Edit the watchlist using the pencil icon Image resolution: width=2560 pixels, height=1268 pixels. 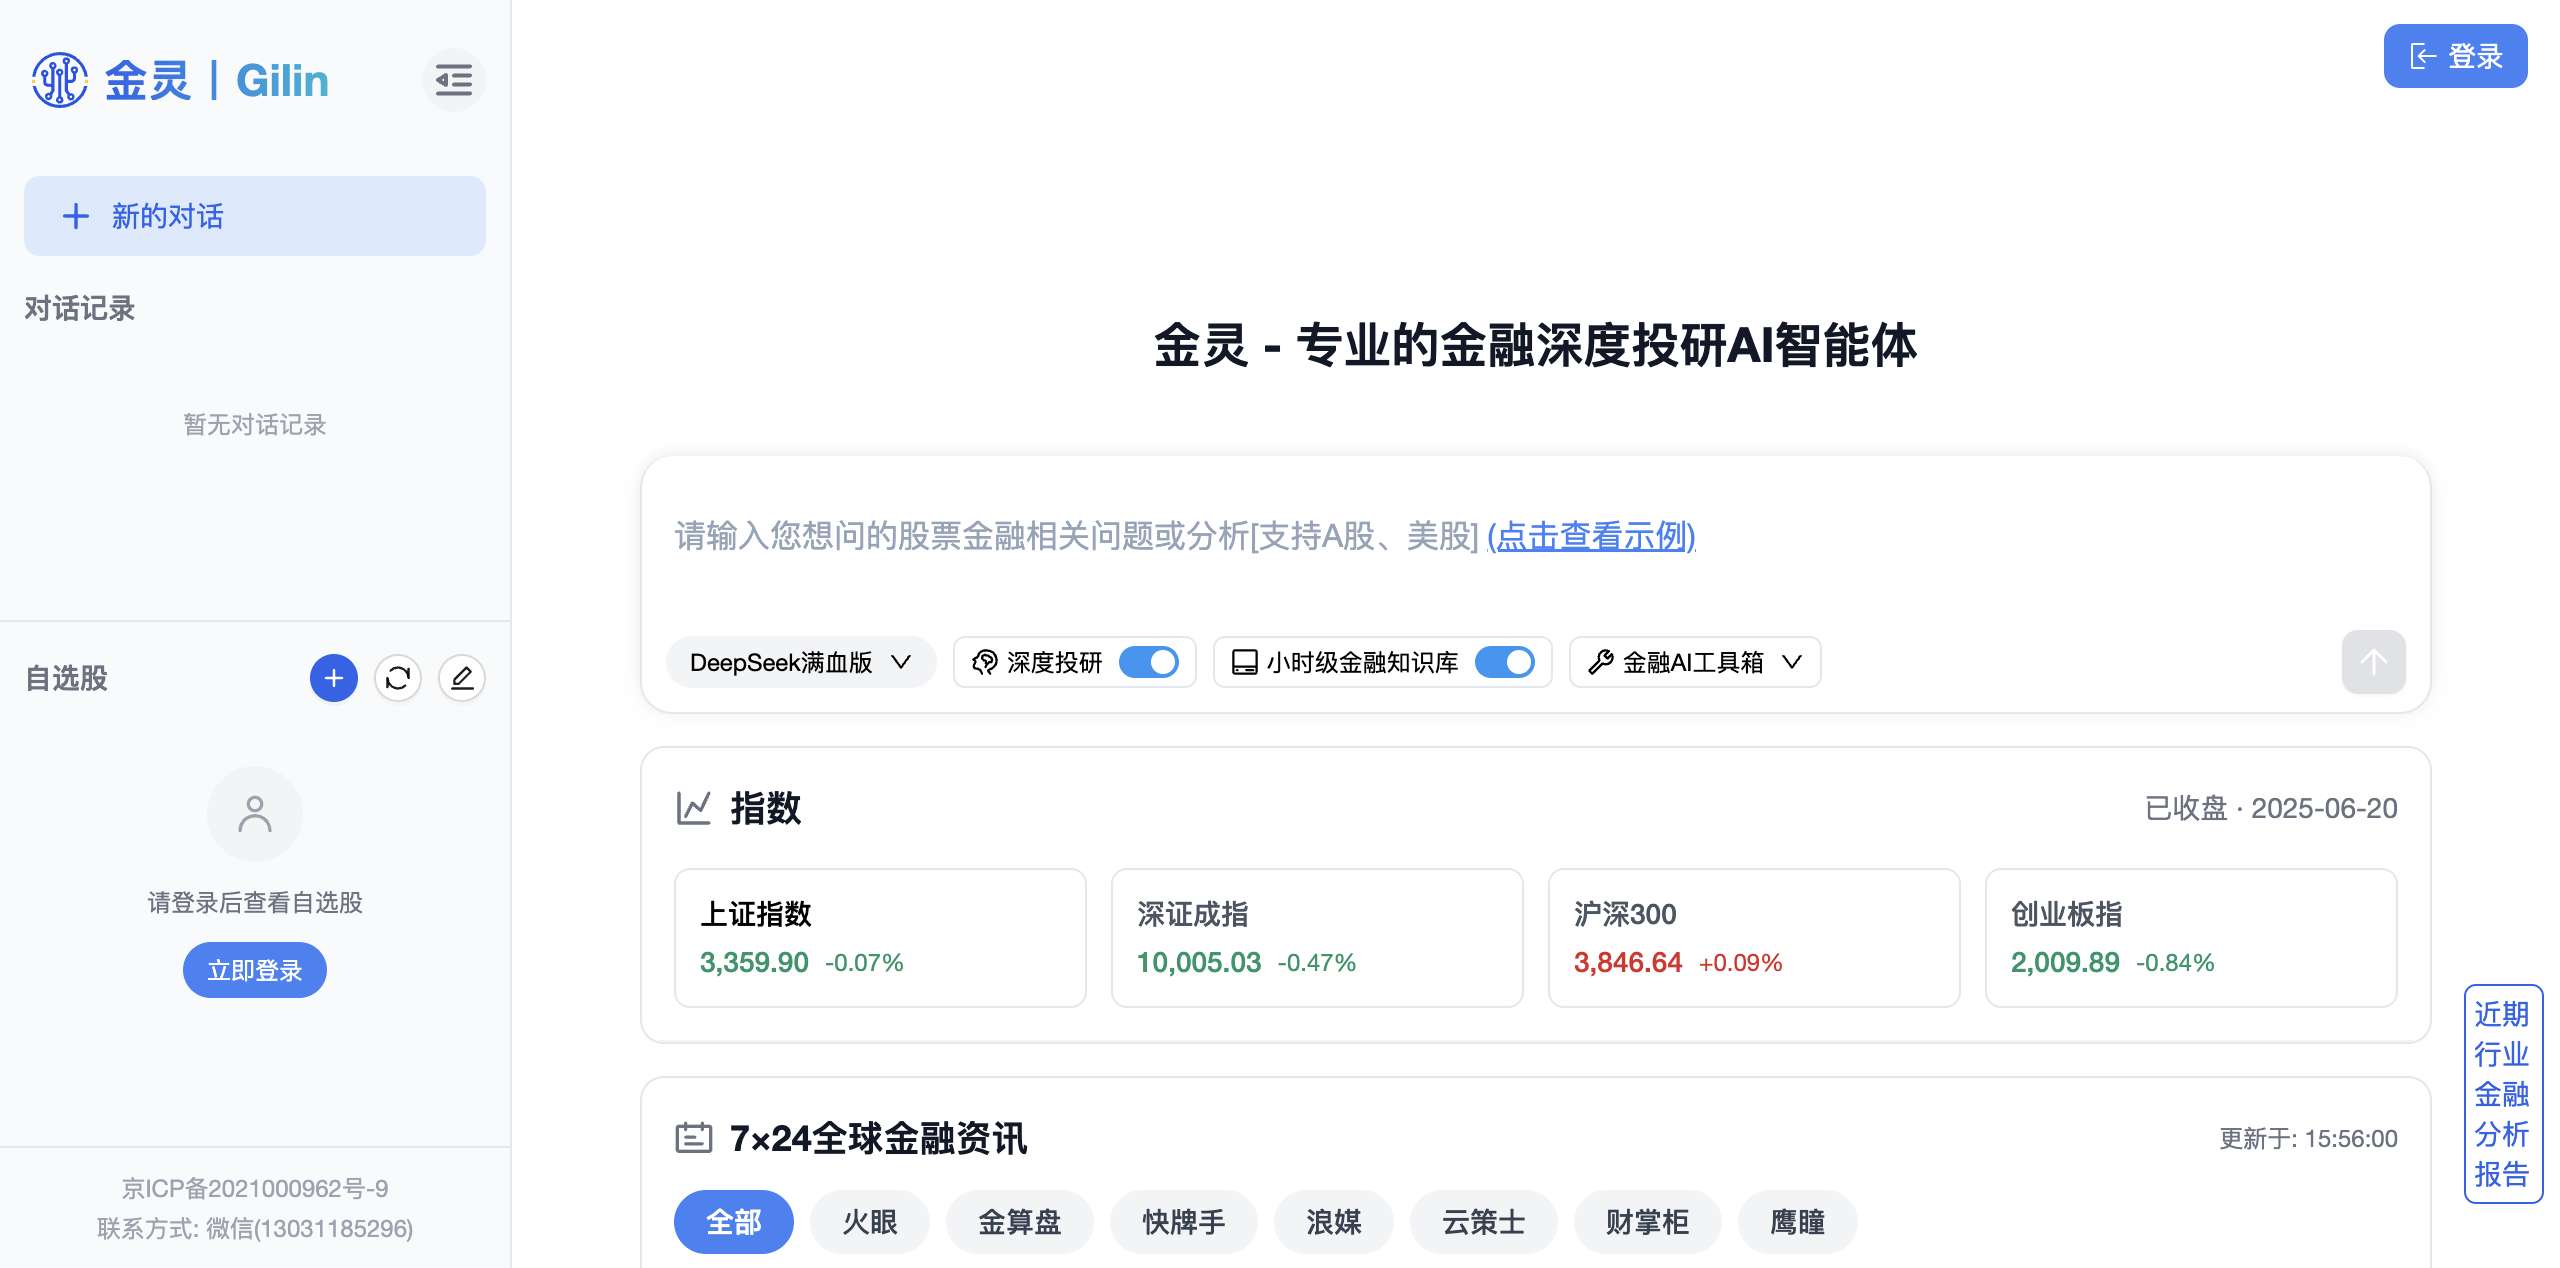(462, 678)
